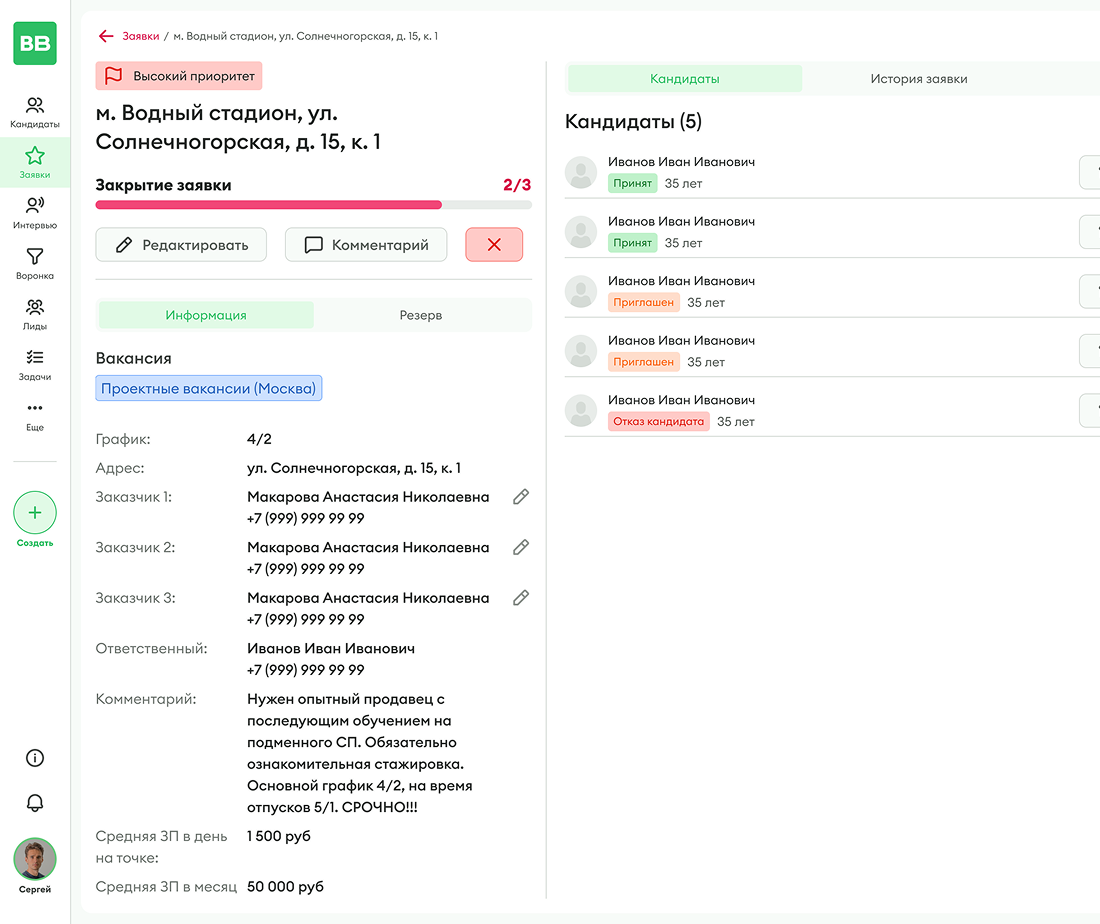This screenshot has height=924, width=1100.
Task: Click the Комментарий button
Action: [x=366, y=245]
